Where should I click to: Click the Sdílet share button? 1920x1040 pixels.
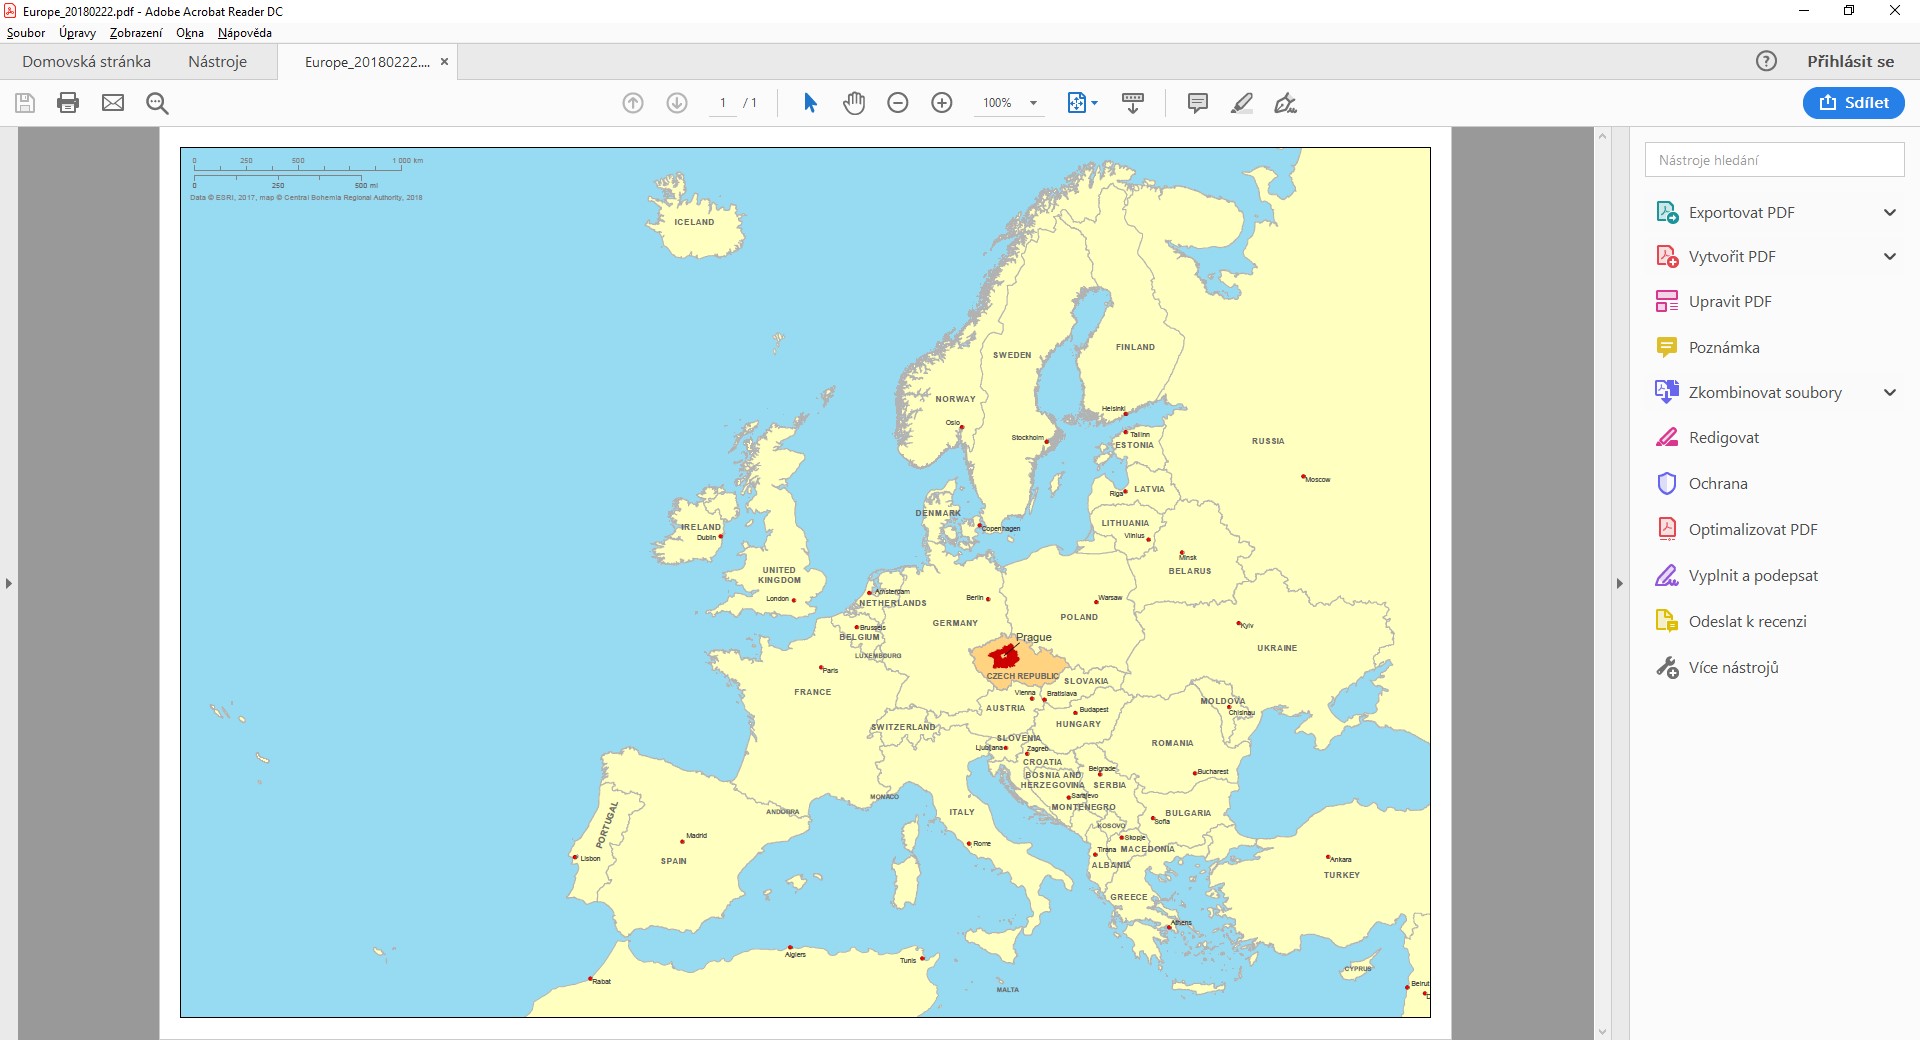coord(1853,103)
